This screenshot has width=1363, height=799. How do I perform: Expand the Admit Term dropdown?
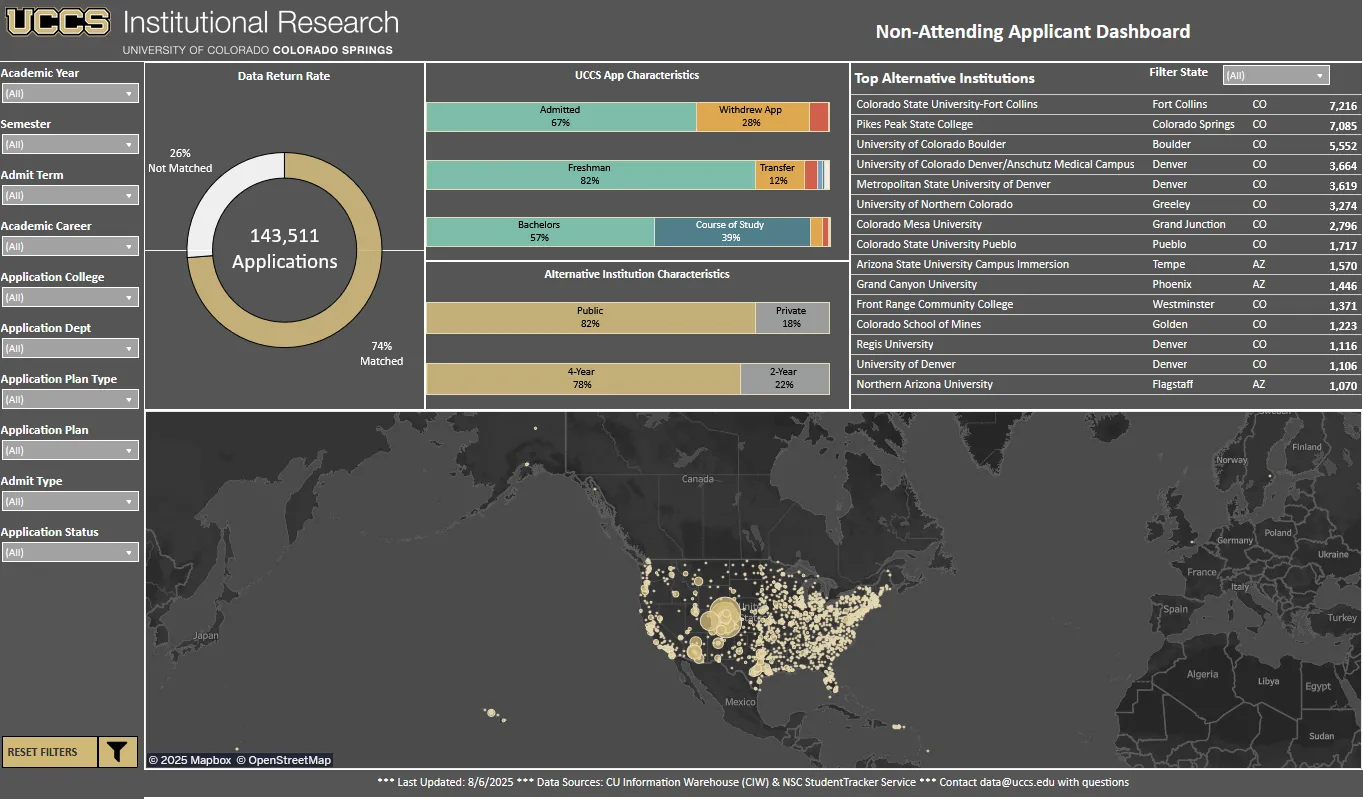coord(70,195)
